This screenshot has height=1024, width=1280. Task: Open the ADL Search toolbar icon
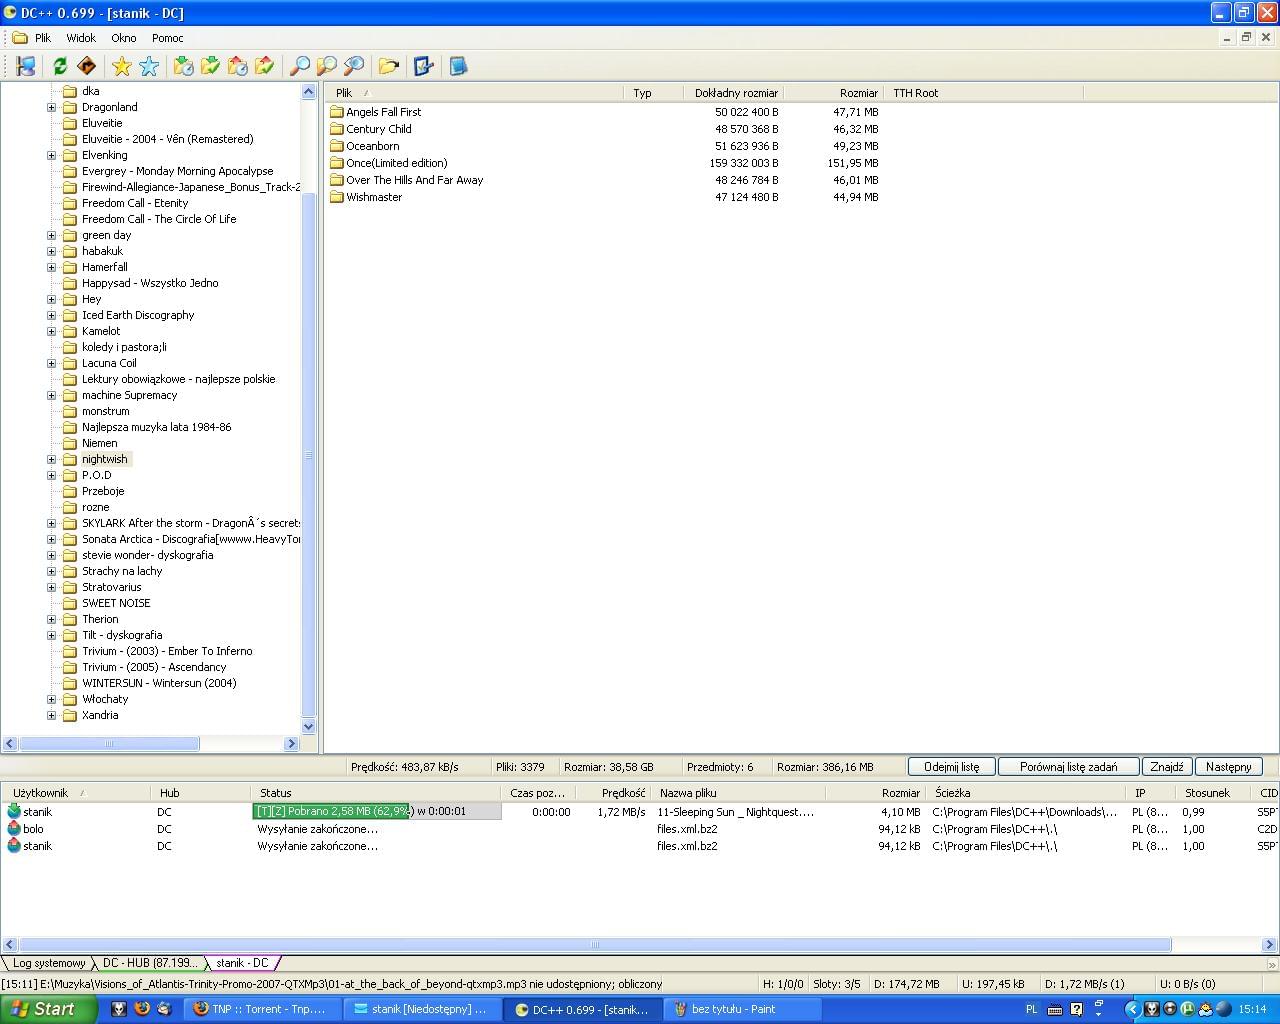(326, 66)
